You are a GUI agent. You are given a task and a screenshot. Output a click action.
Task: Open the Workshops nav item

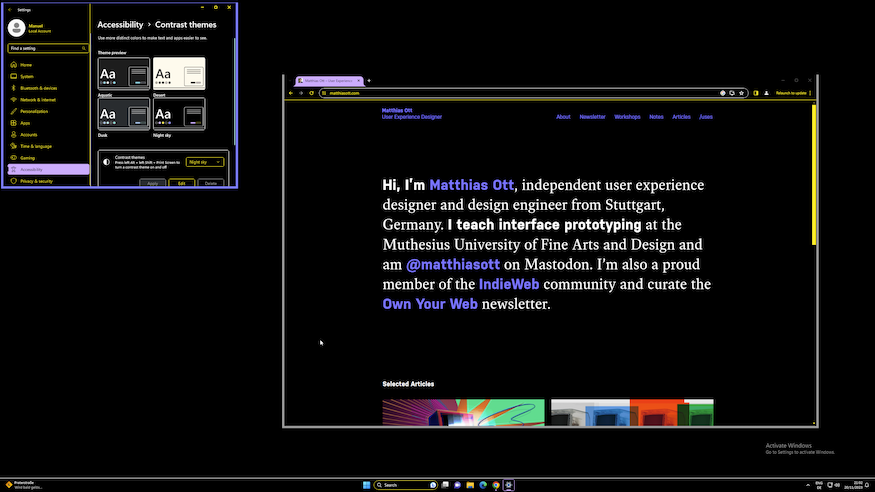point(627,117)
